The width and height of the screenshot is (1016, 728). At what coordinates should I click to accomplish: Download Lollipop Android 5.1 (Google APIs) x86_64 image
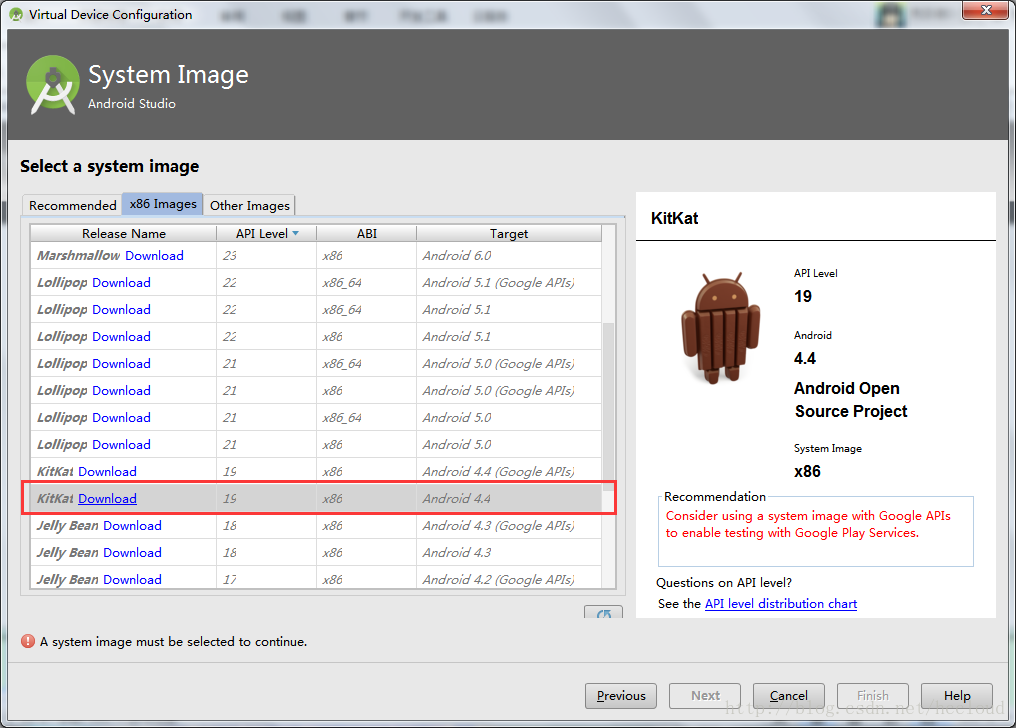[121, 283]
